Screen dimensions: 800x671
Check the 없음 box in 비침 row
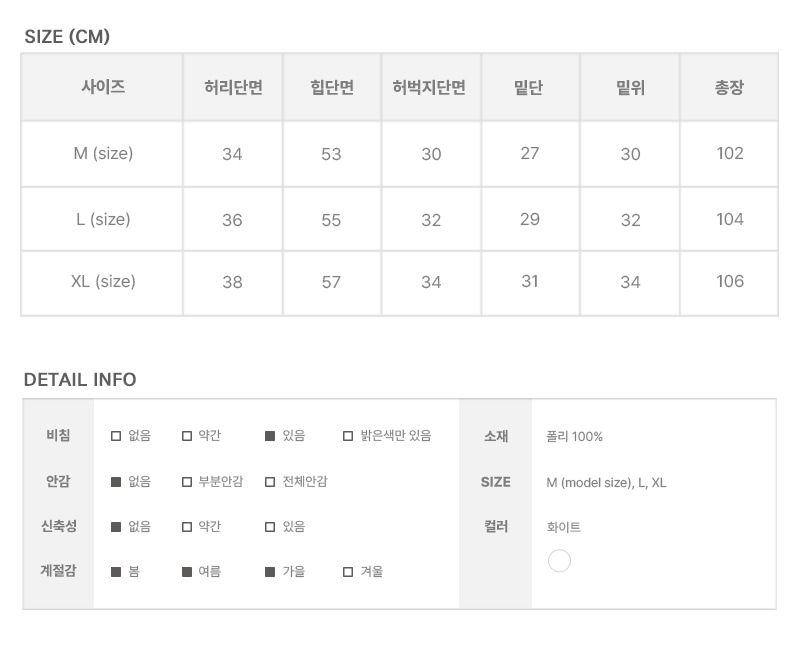[116, 436]
